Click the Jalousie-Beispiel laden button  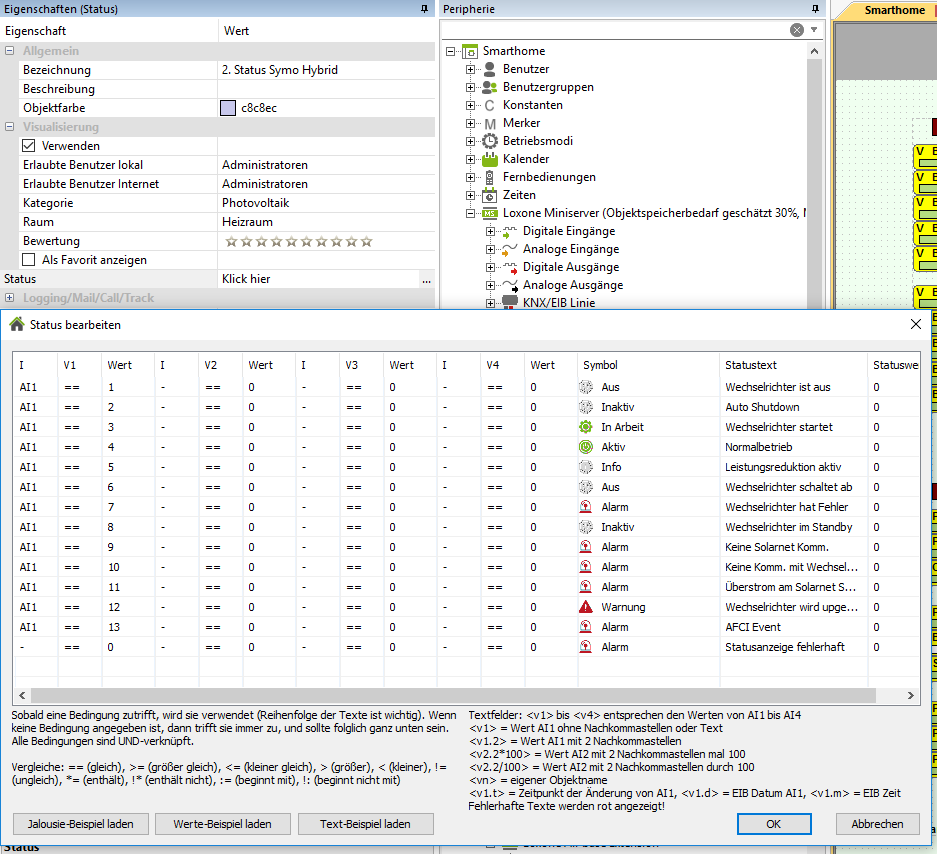tap(80, 824)
